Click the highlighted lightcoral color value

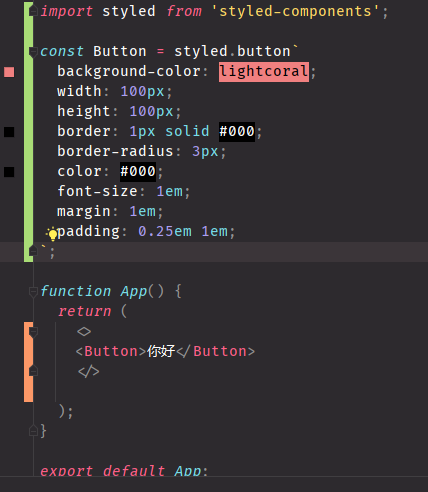click(x=264, y=72)
